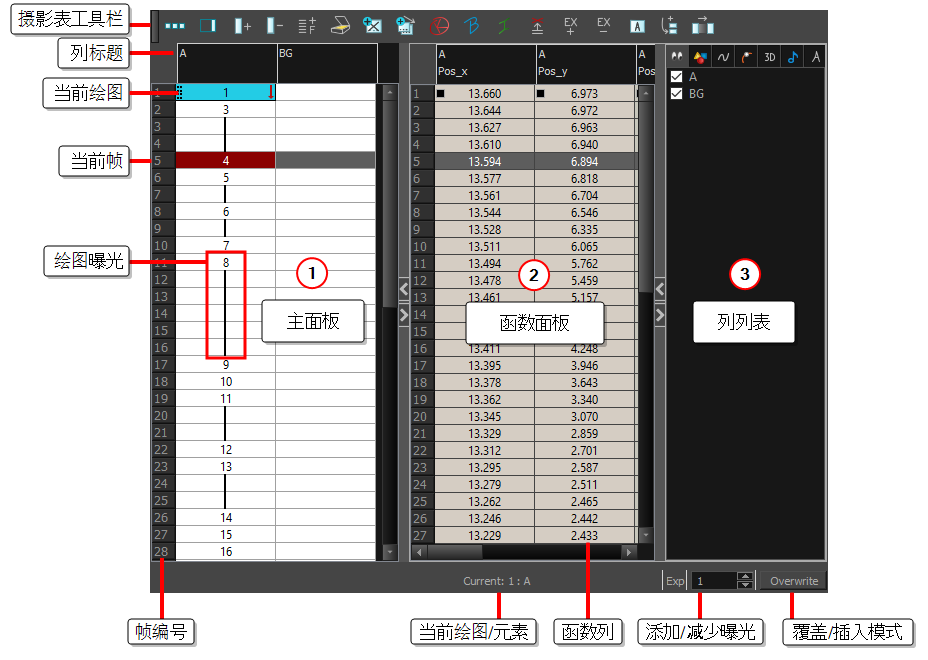Screen dimensions: 928x660
Task: Click functions panel scroll right arrow
Action: point(629,552)
